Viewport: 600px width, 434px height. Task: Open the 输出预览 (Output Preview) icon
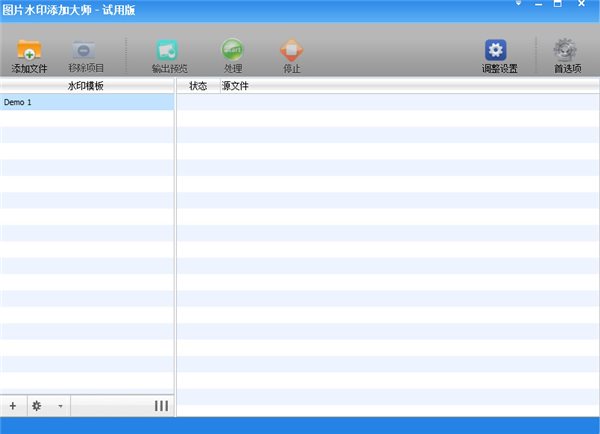[167, 50]
